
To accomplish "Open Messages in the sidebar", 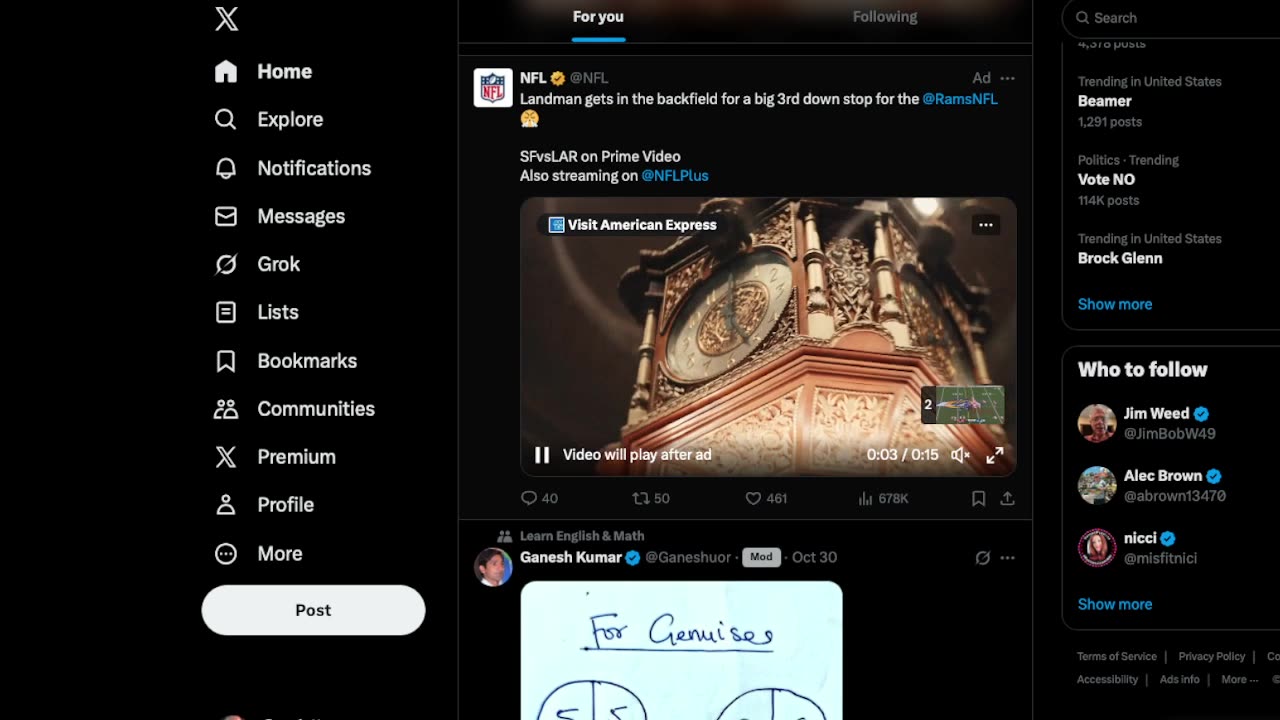I will (279, 216).
